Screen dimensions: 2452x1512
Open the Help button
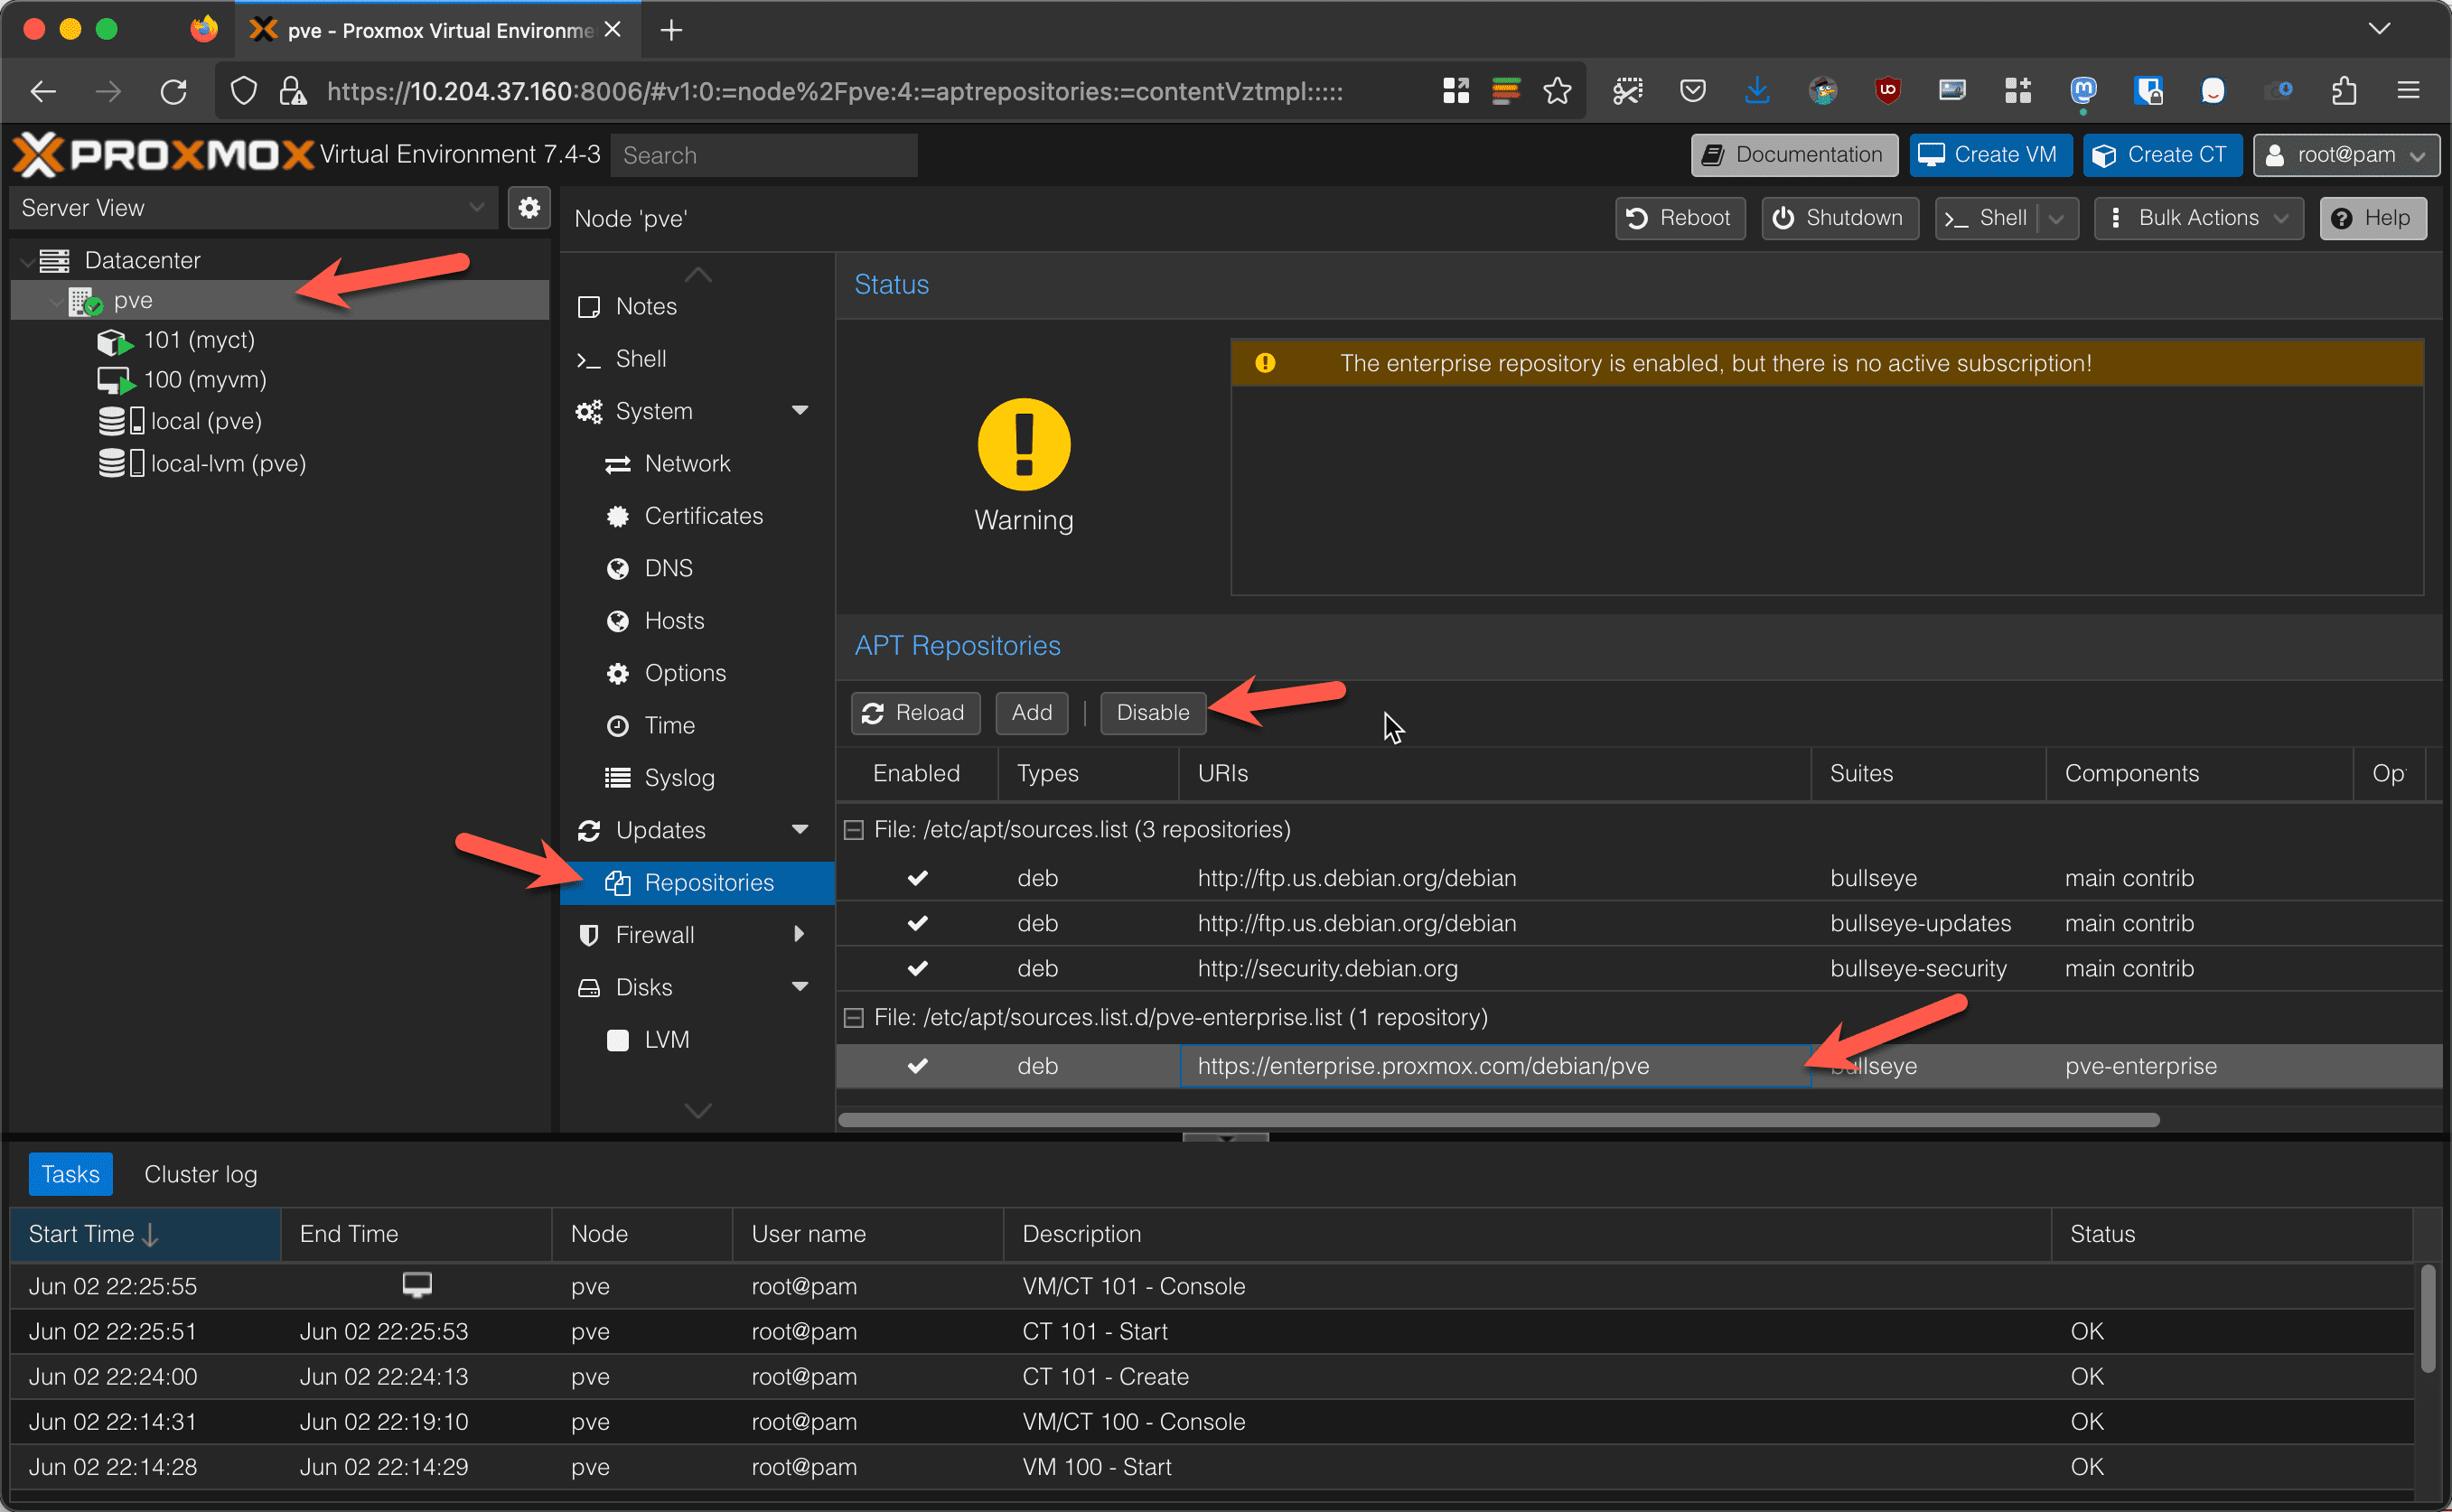coord(2372,218)
